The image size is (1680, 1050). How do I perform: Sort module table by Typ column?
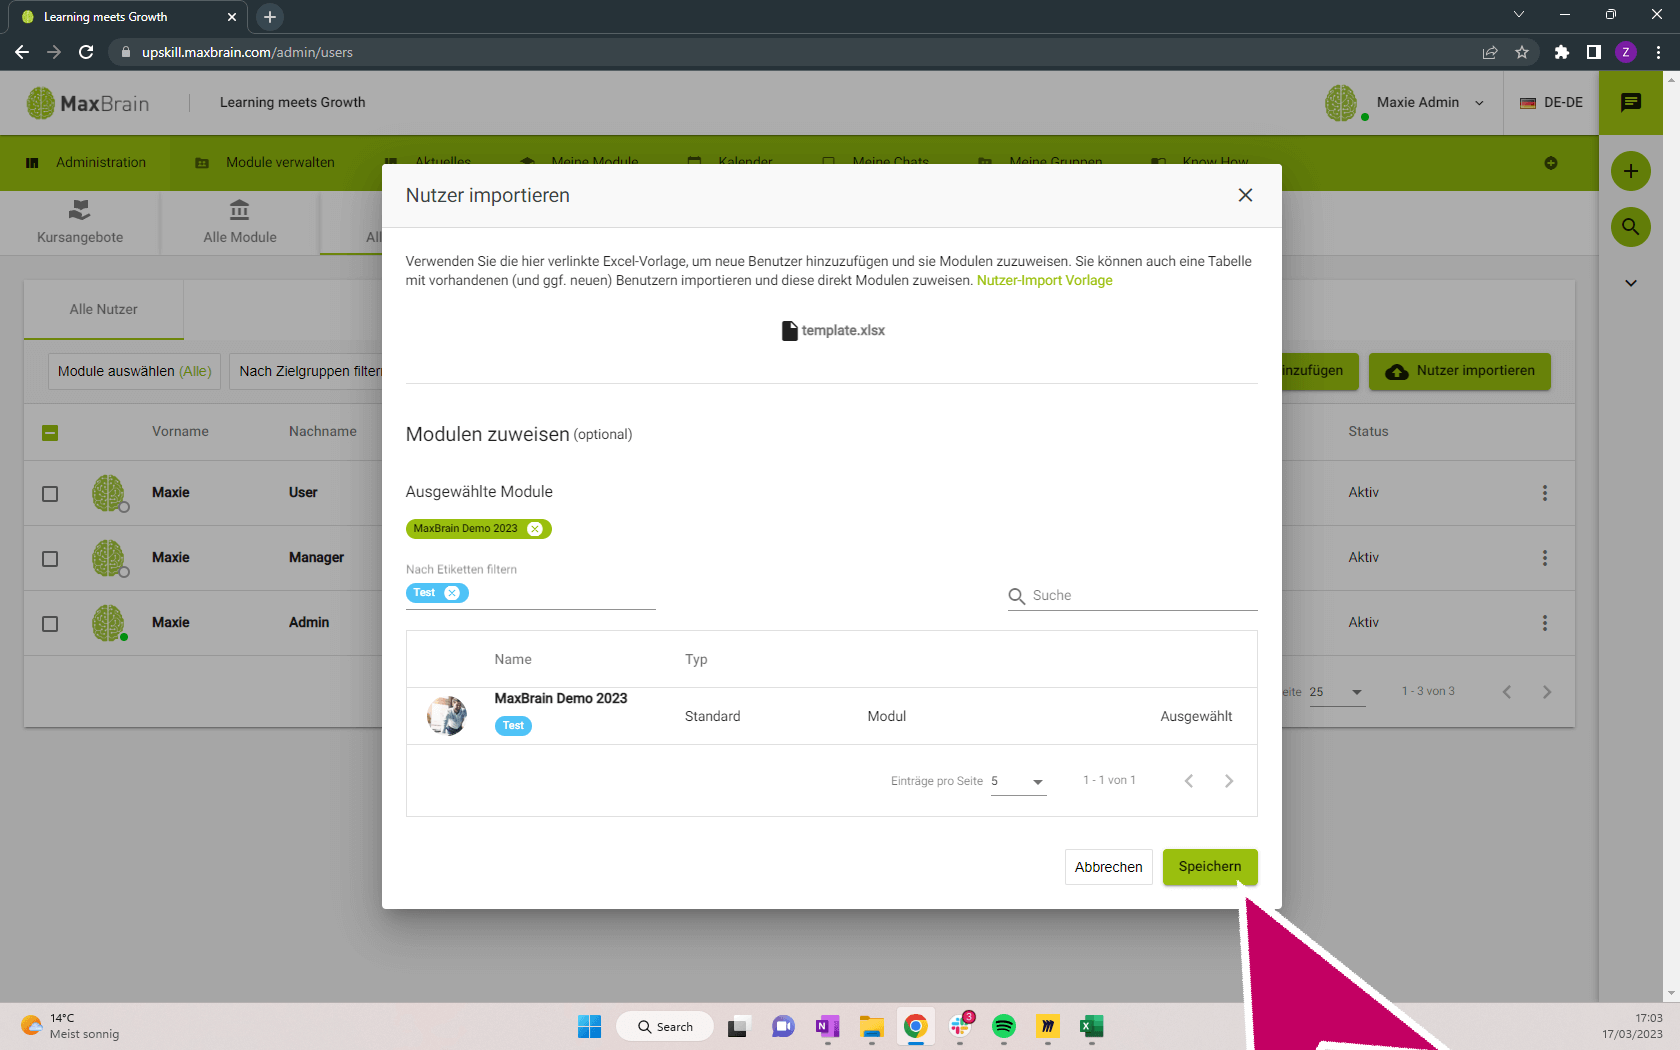[696, 659]
